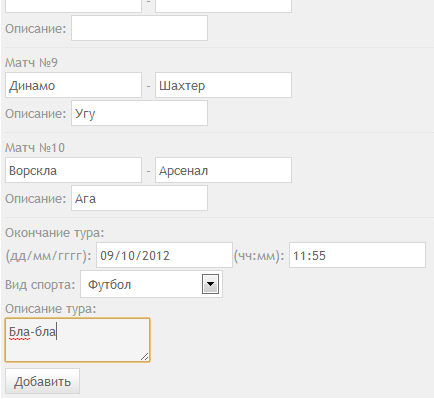Click the Окончание тура label
This screenshot has height=399, width=434.
(x=55, y=232)
